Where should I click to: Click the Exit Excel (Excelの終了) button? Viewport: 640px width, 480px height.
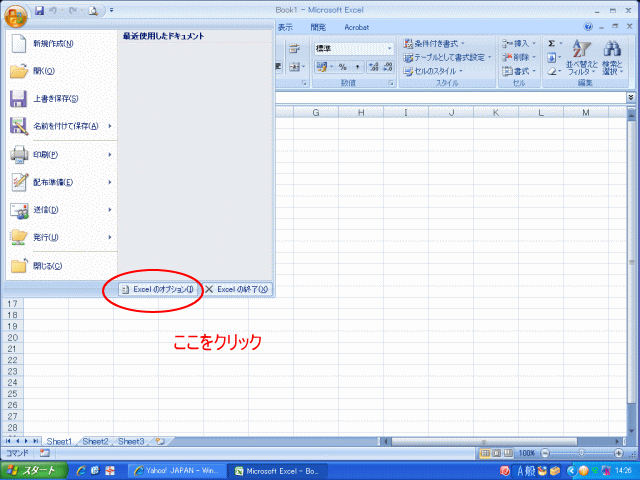[x=237, y=289]
